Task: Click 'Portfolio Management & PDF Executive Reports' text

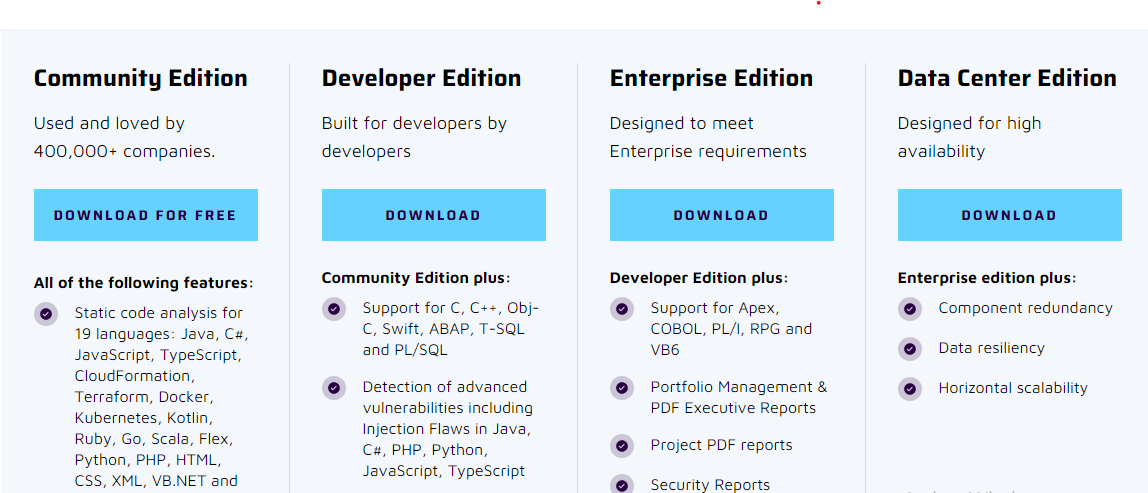Action: (x=739, y=397)
